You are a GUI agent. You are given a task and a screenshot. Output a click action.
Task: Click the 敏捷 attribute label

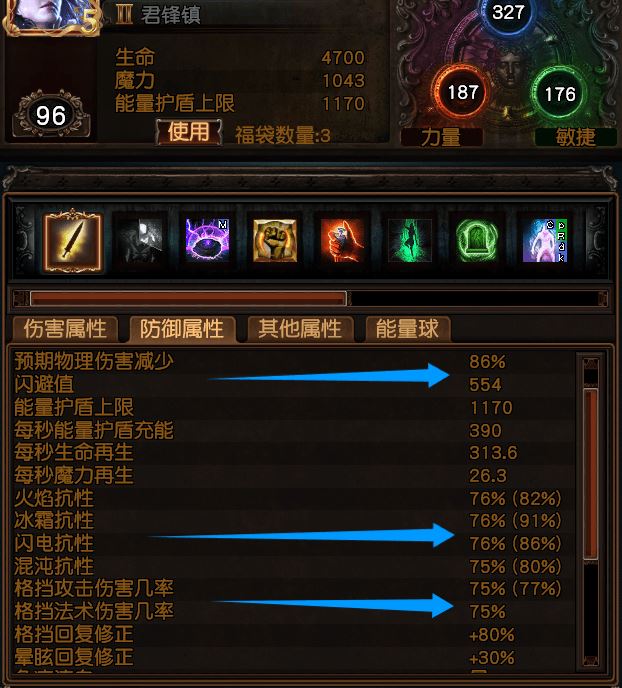pyautogui.click(x=576, y=137)
